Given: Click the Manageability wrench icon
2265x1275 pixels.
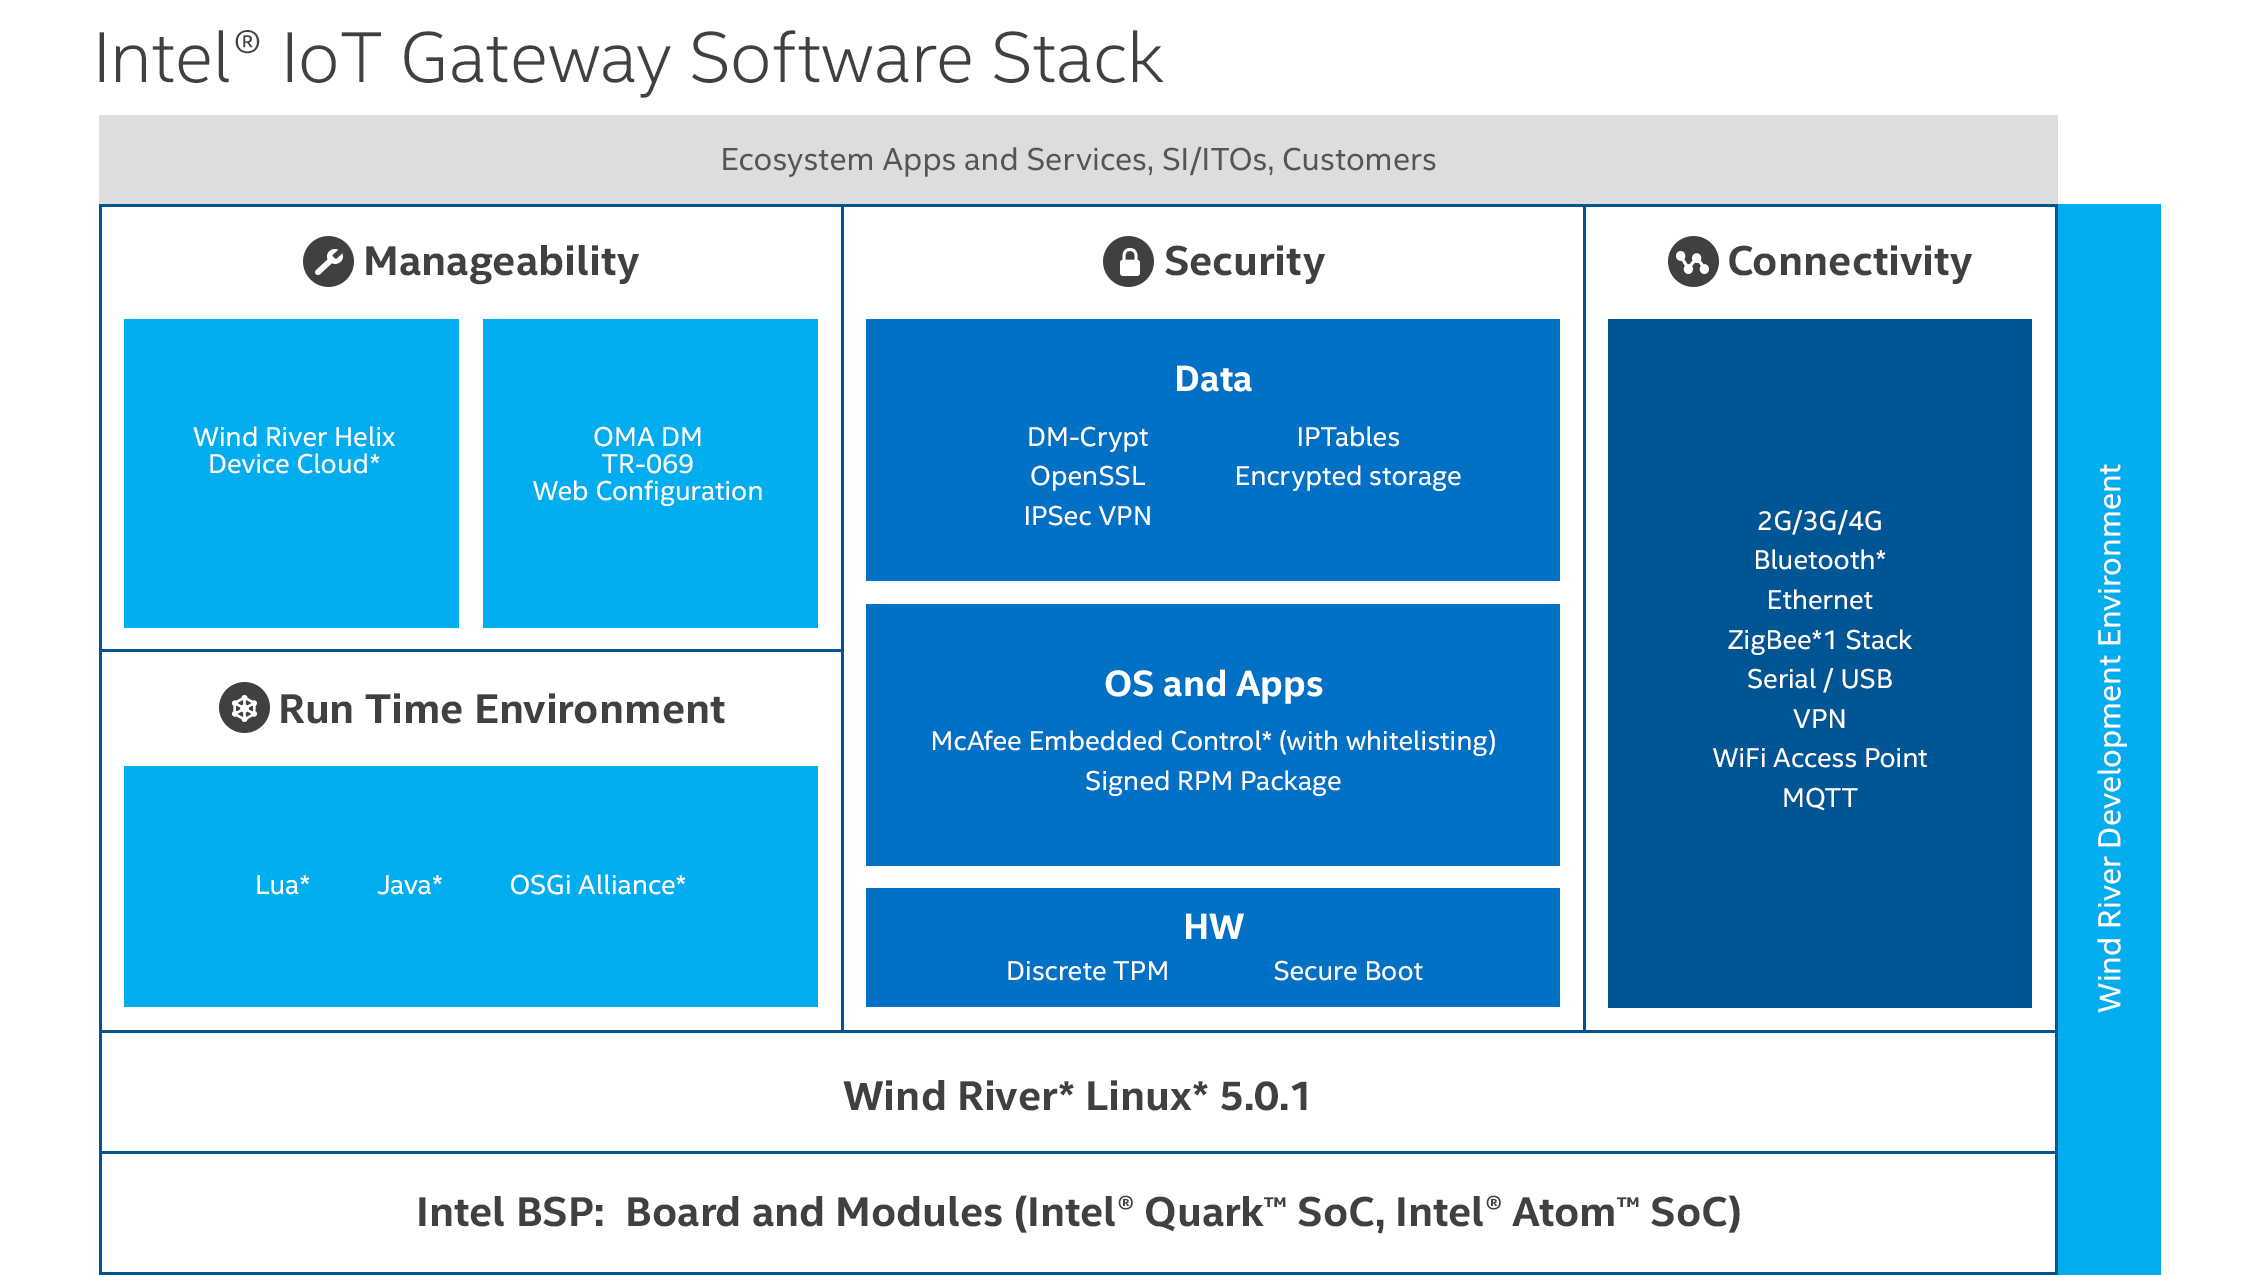Looking at the screenshot, I should pyautogui.click(x=328, y=262).
